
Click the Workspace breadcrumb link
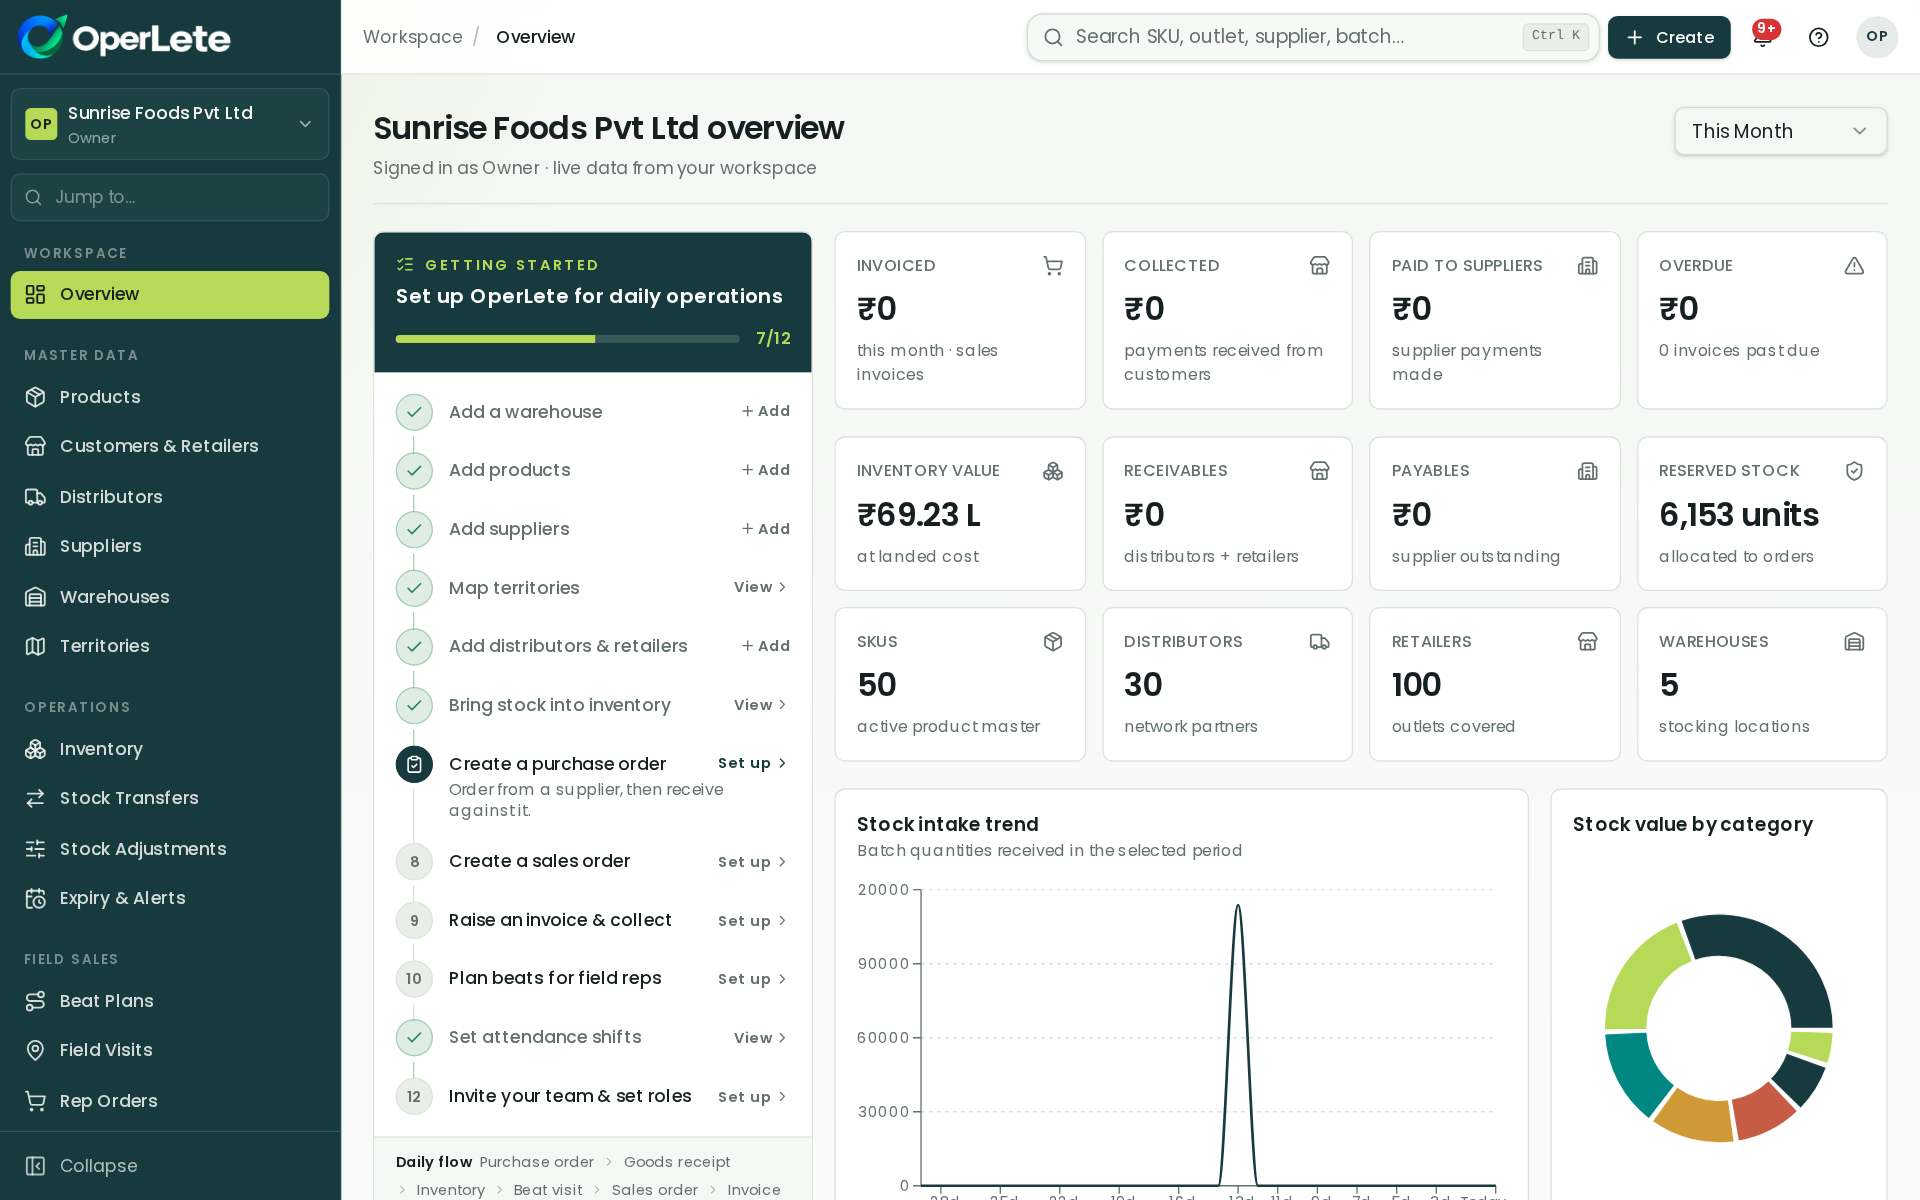coord(412,37)
